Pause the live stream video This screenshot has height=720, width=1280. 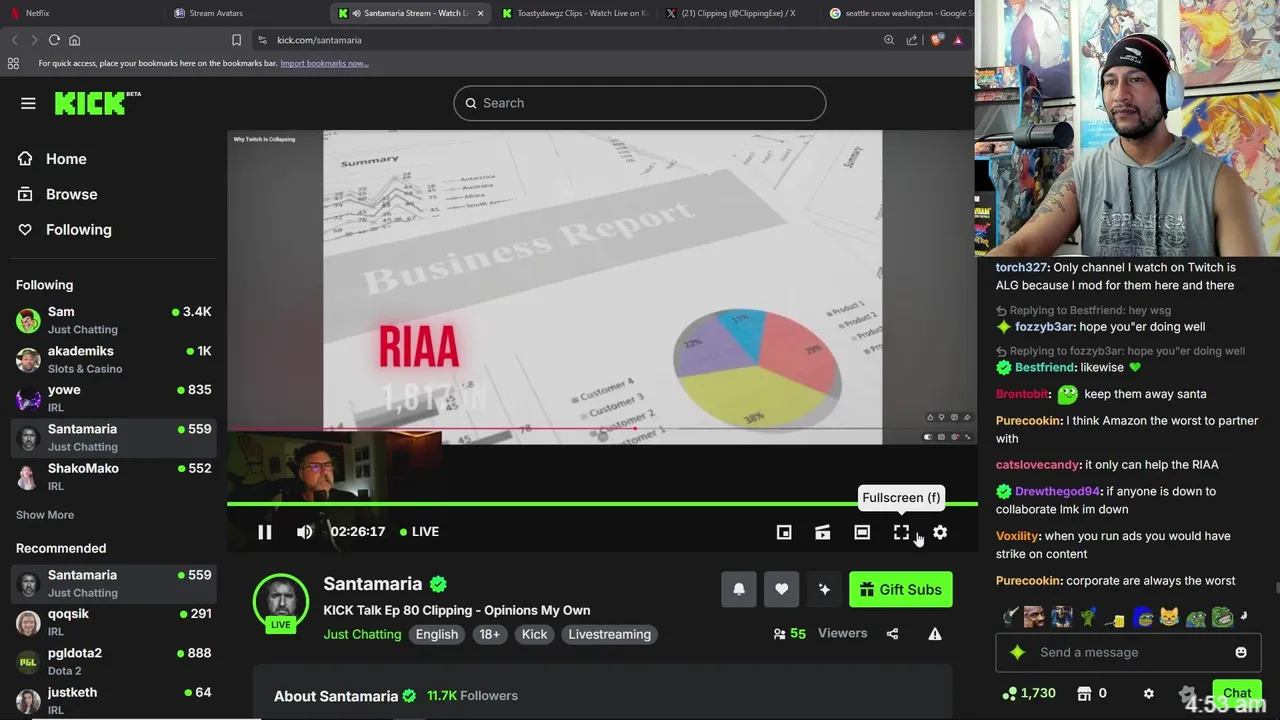(264, 532)
